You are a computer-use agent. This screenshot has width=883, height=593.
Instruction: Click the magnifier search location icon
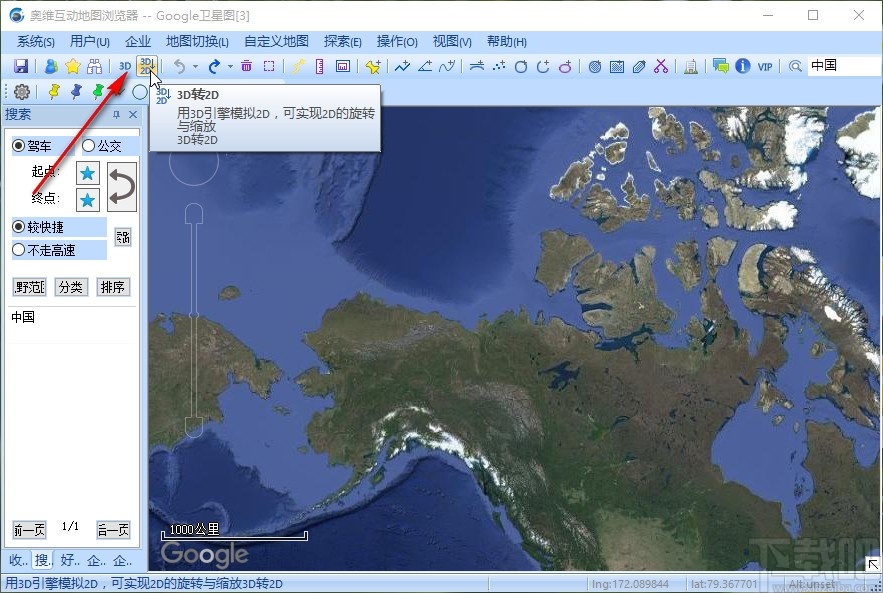coord(795,66)
